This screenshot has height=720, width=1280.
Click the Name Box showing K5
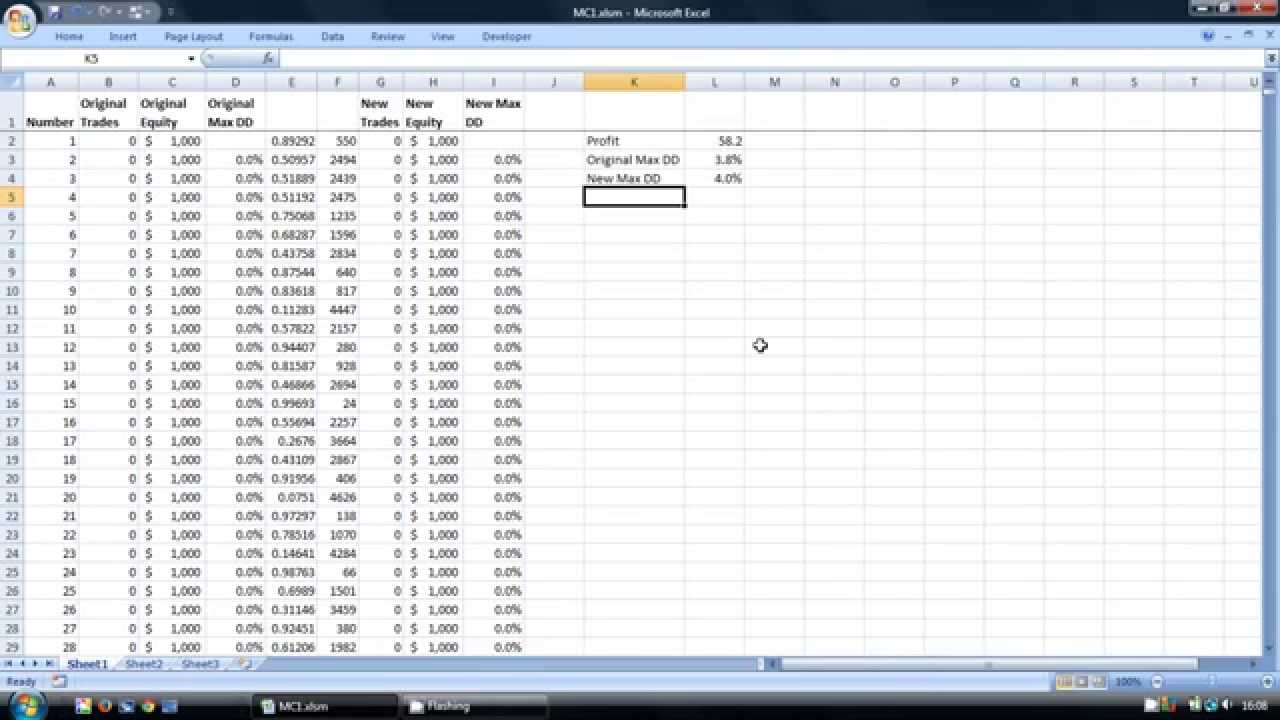92,59
